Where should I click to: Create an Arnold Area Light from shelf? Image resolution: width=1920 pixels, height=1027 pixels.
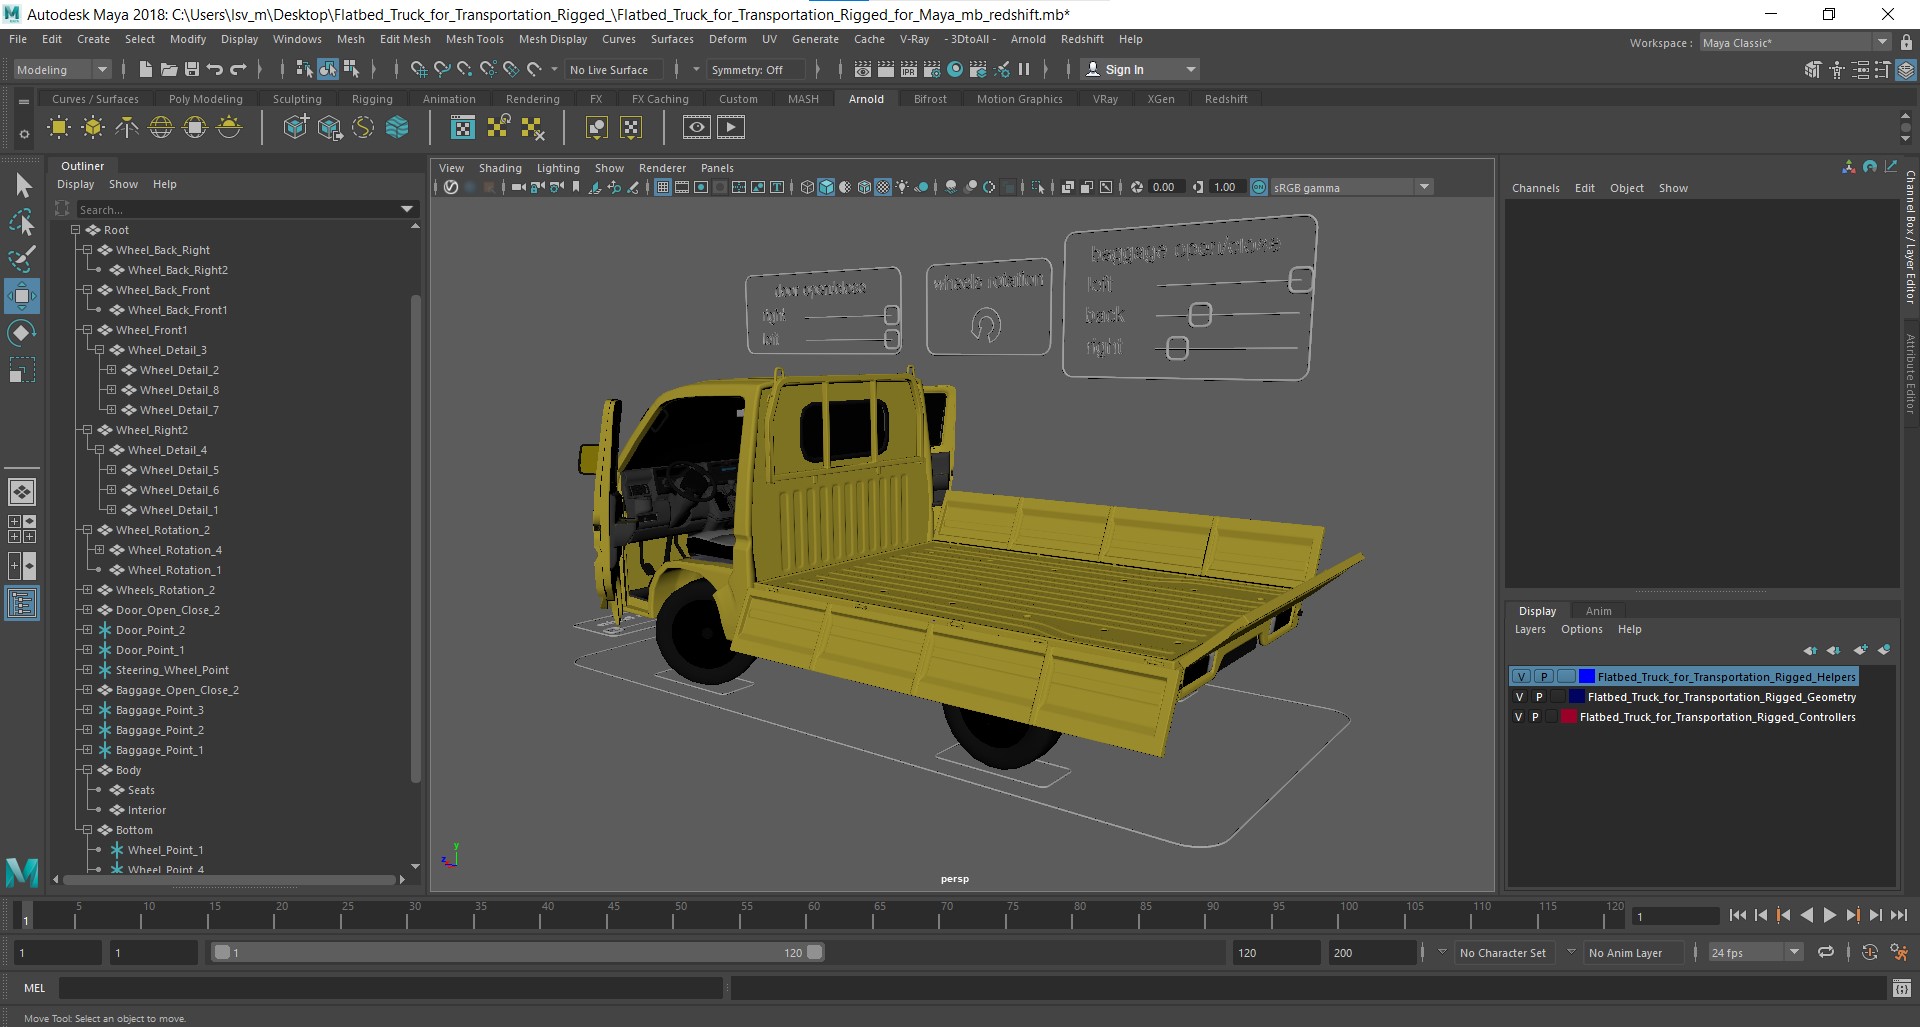point(59,127)
